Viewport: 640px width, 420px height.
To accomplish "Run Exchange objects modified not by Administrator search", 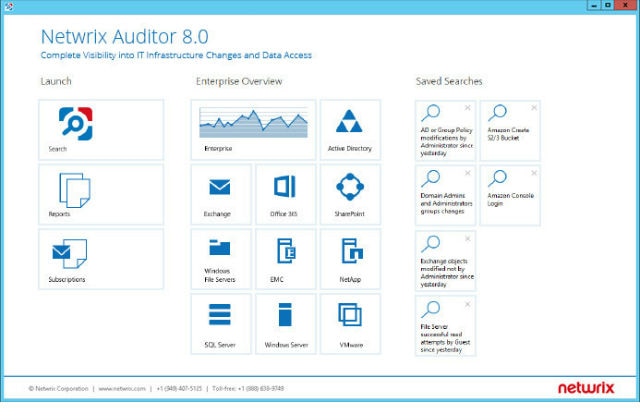I will coord(445,261).
